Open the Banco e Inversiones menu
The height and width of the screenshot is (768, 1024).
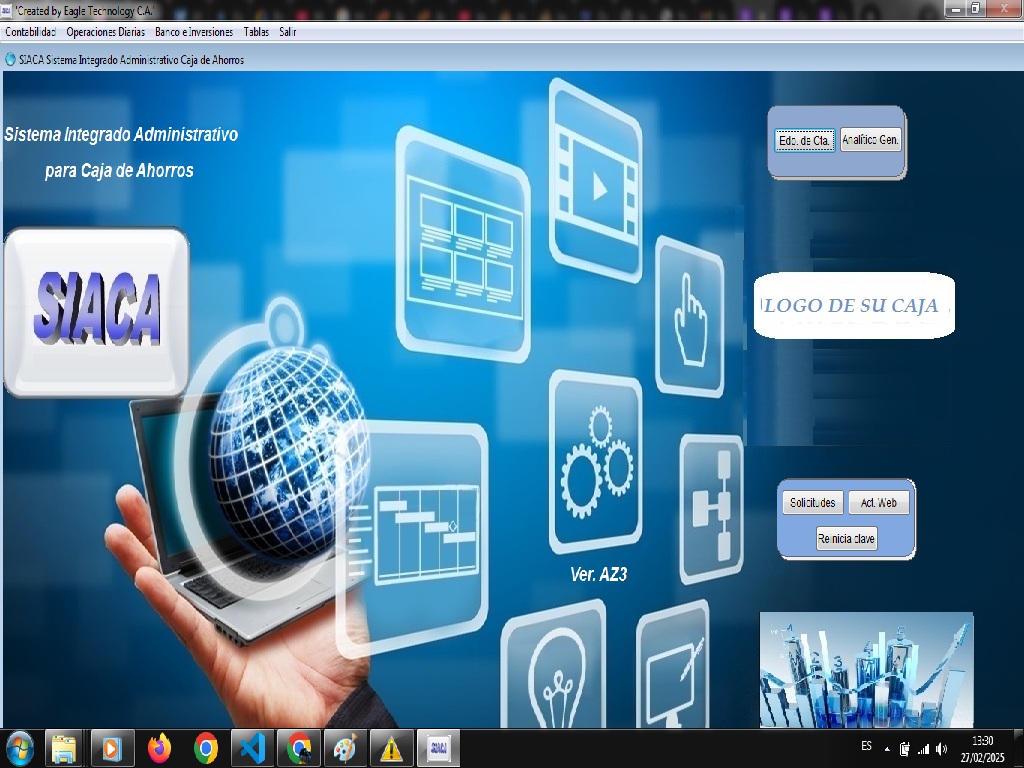tap(194, 32)
